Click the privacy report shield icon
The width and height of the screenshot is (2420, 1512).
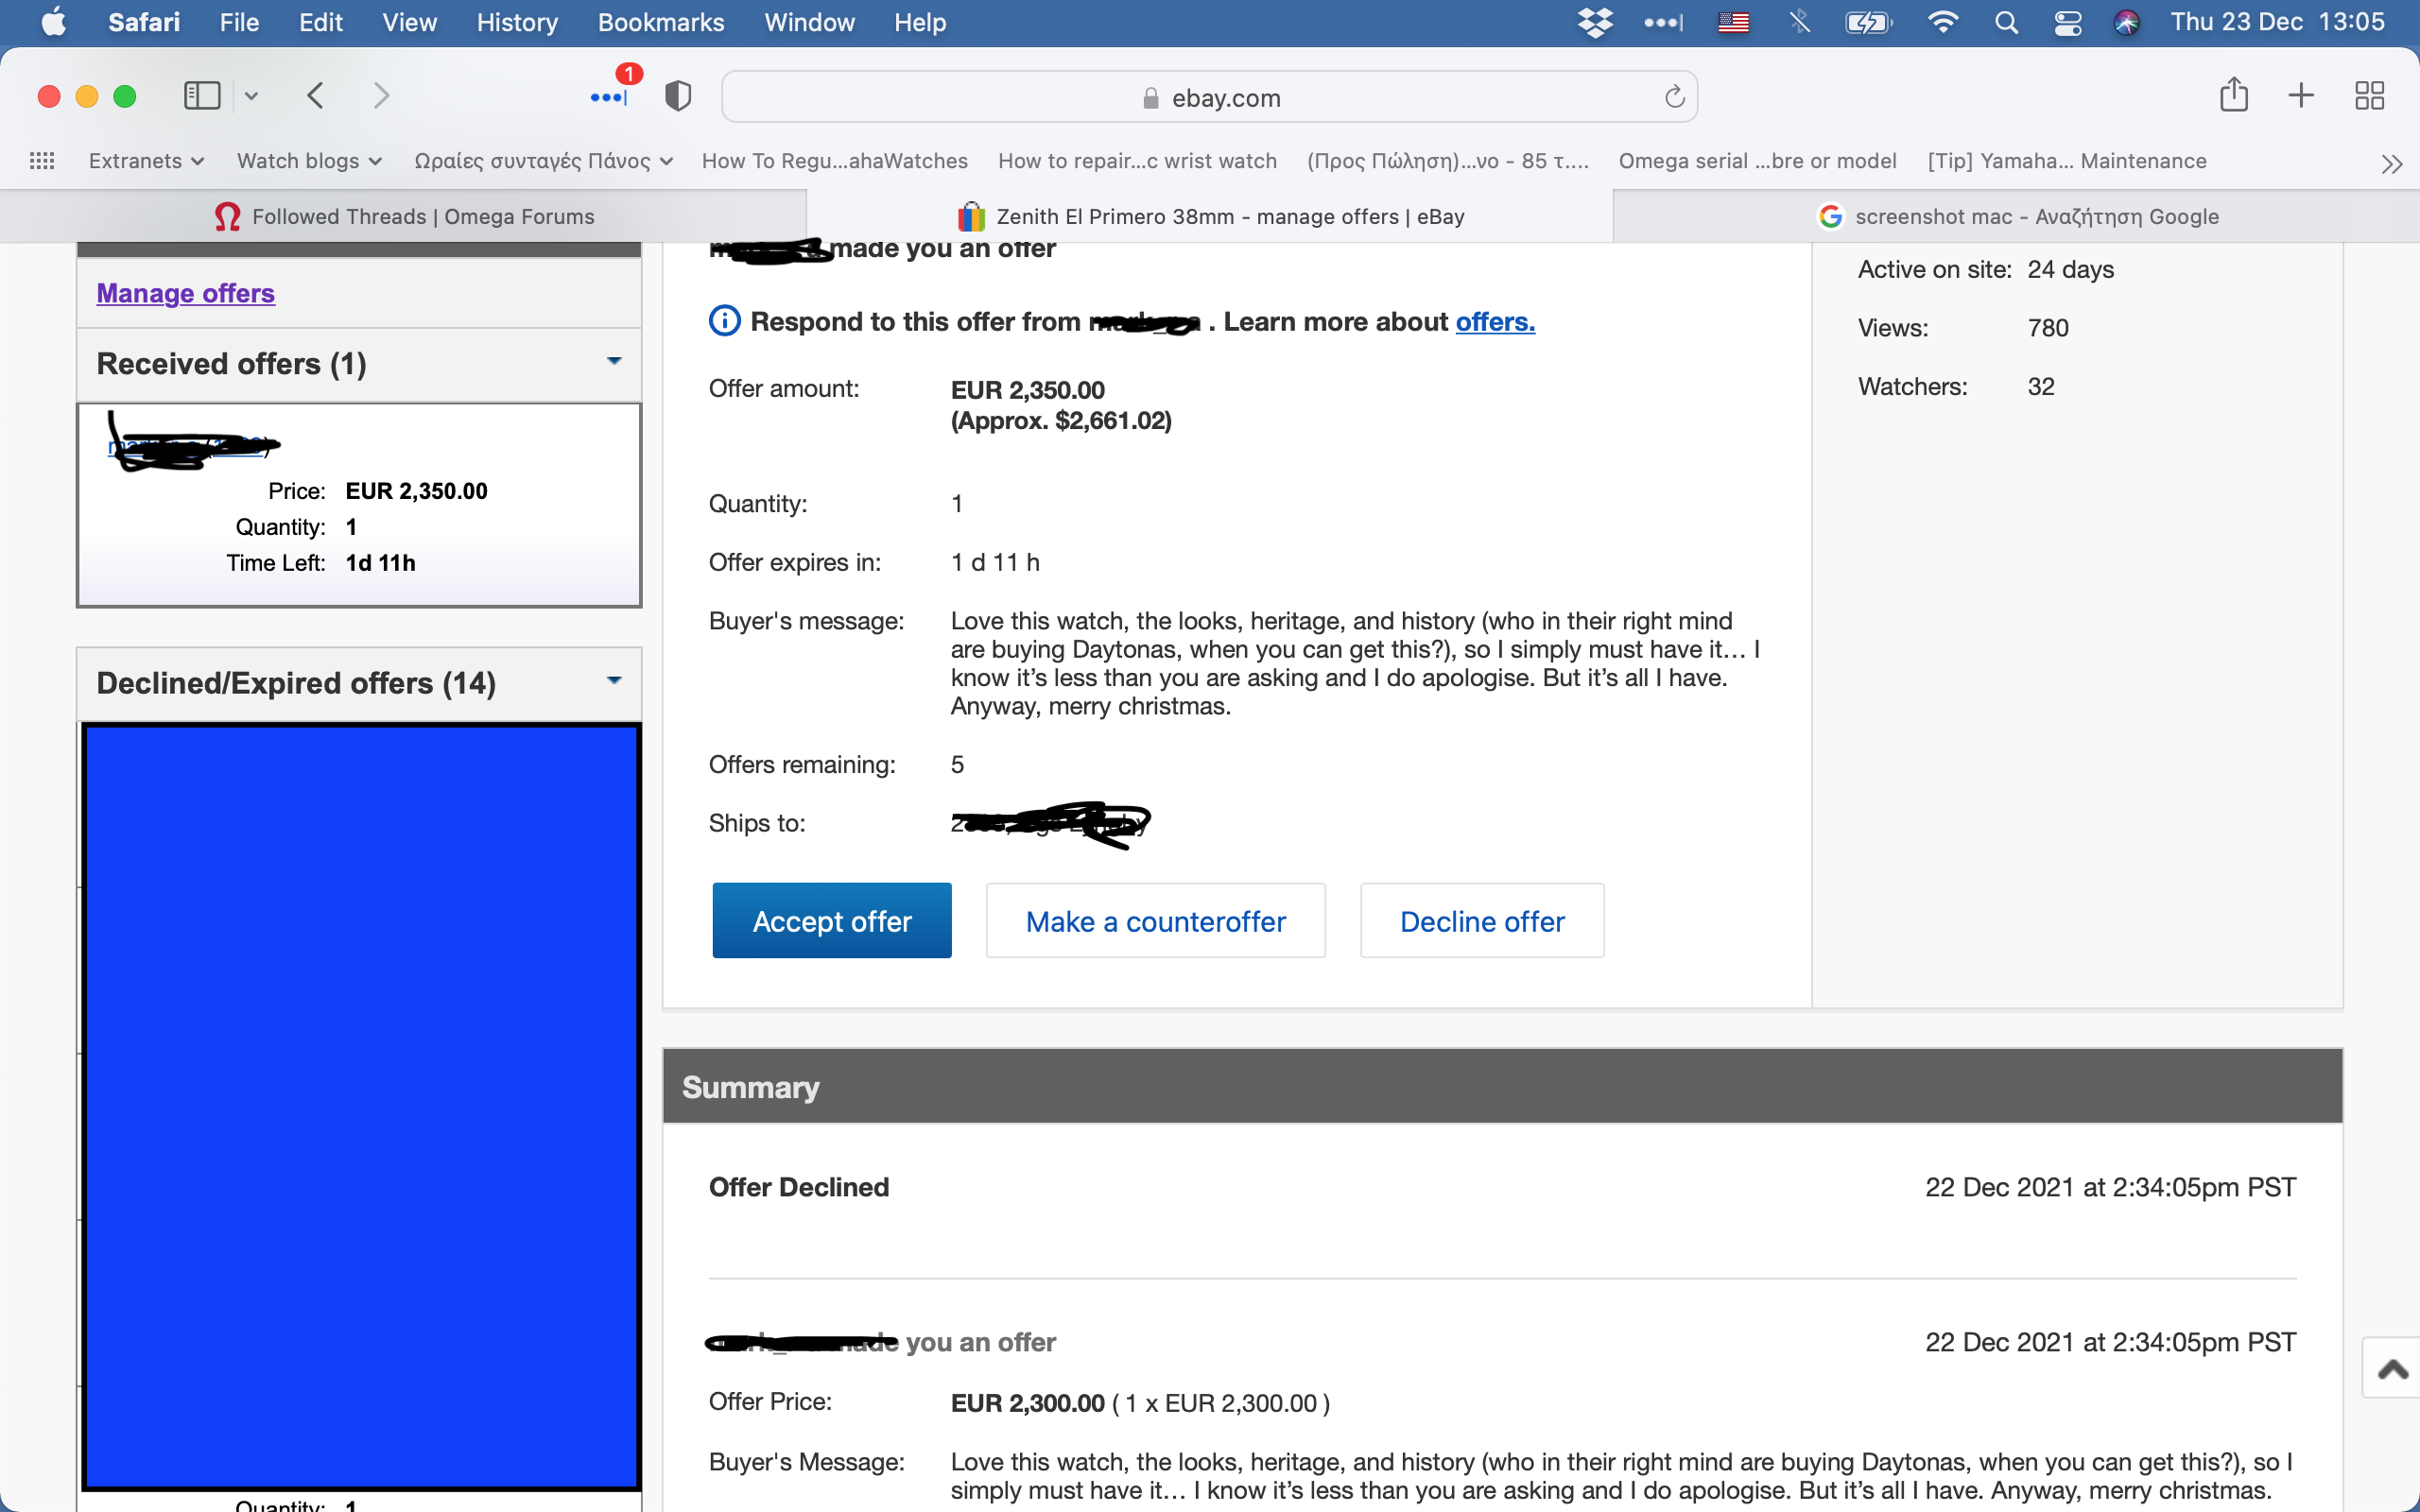[x=678, y=96]
